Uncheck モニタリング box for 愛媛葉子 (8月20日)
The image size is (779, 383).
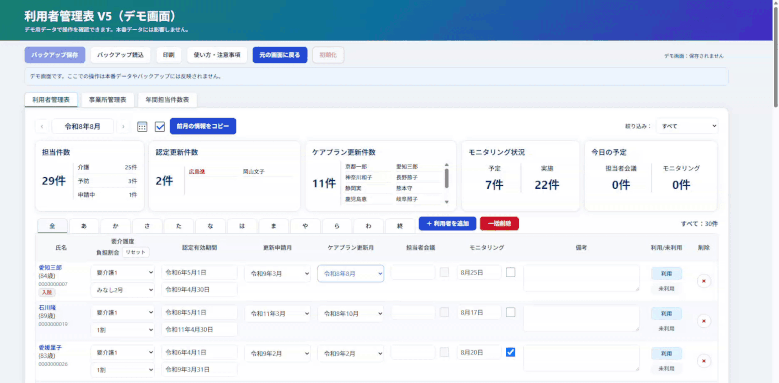[511, 352]
